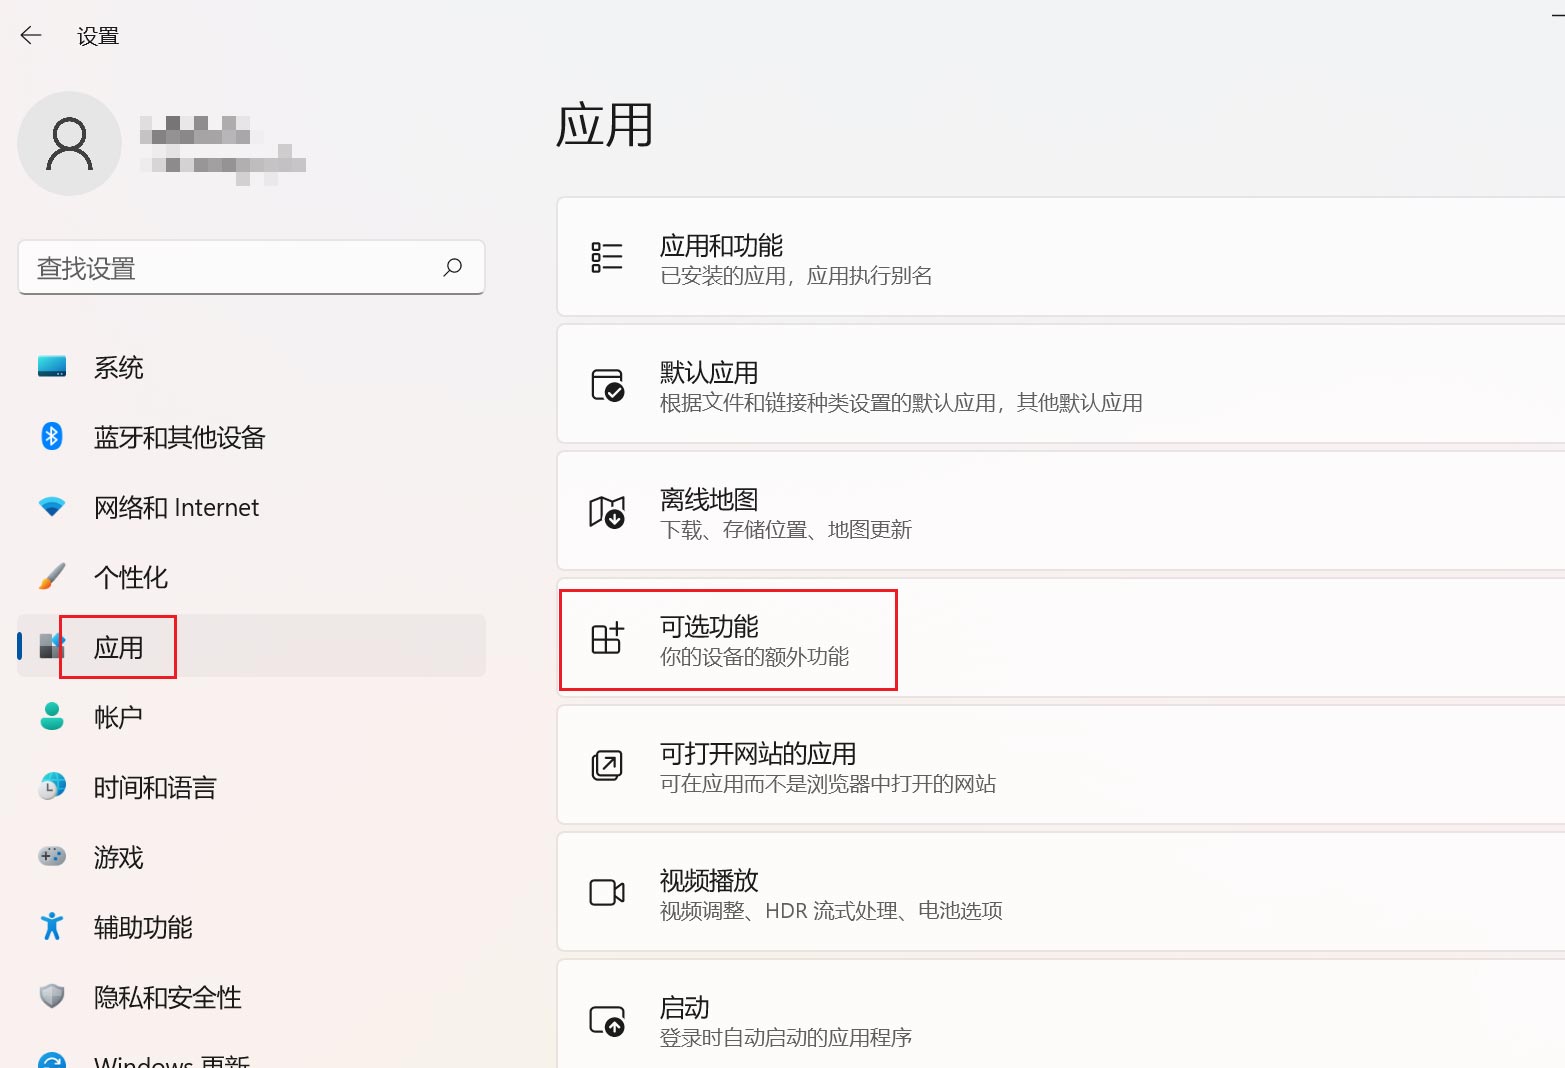Select the 帐户 account icon
The height and width of the screenshot is (1068, 1565).
(50, 716)
